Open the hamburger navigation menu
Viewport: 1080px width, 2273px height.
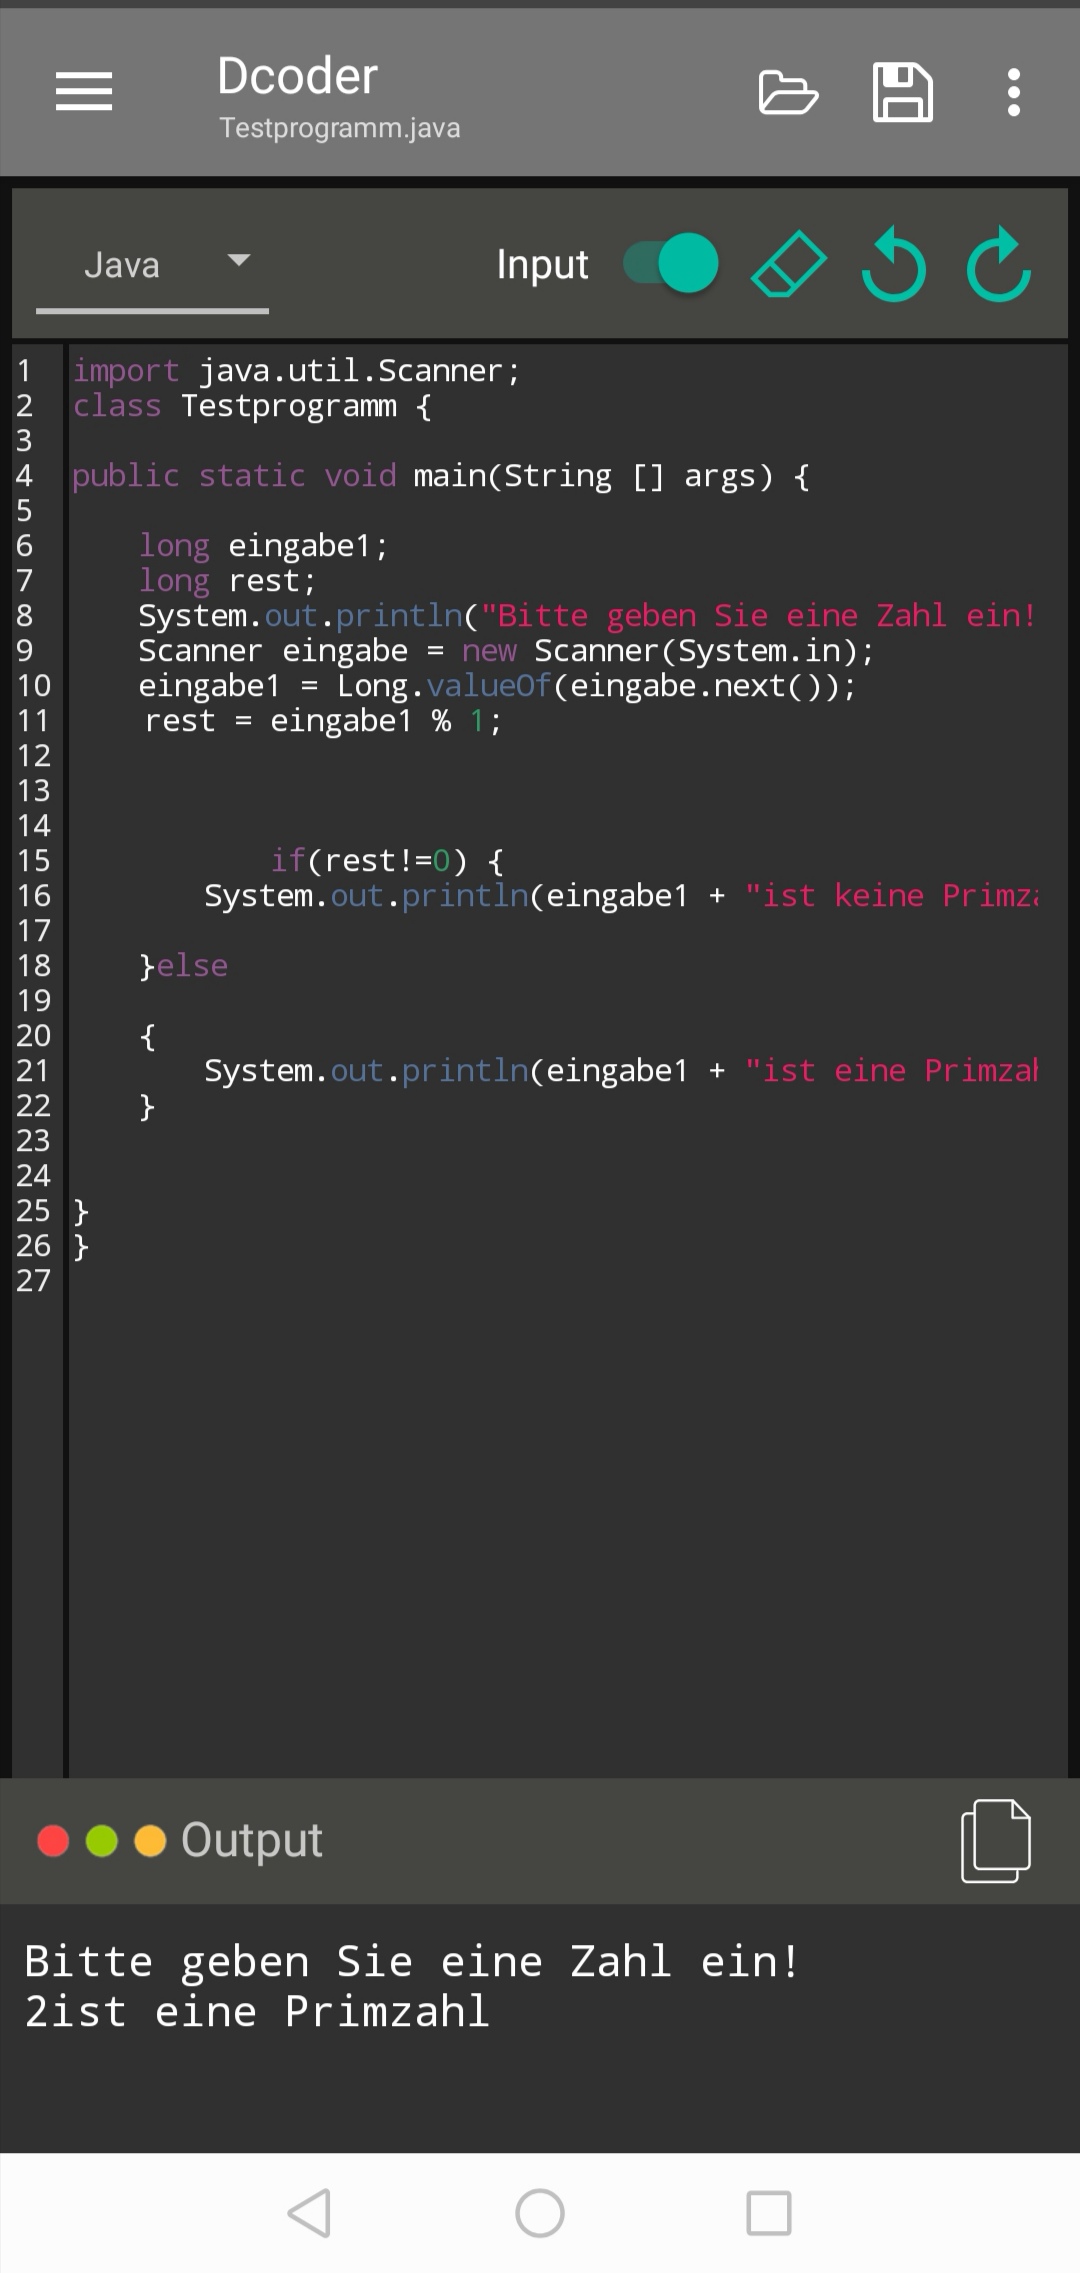(x=84, y=92)
